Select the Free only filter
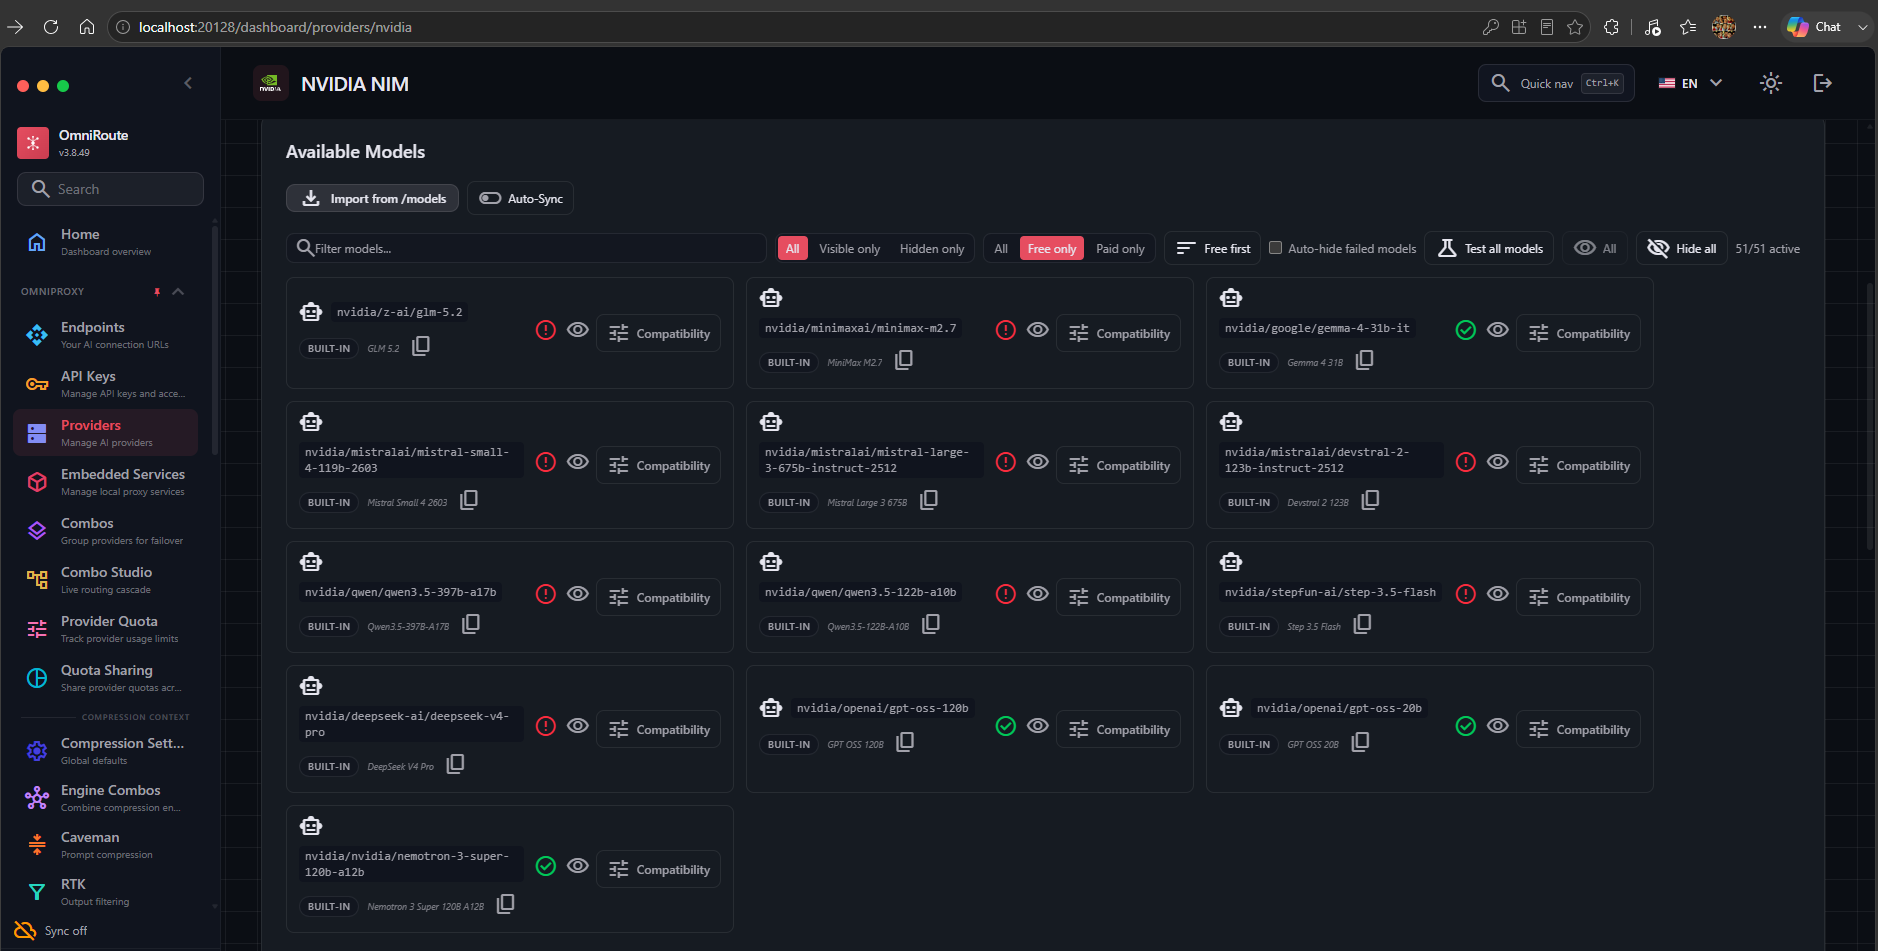This screenshot has width=1878, height=951. [1052, 249]
